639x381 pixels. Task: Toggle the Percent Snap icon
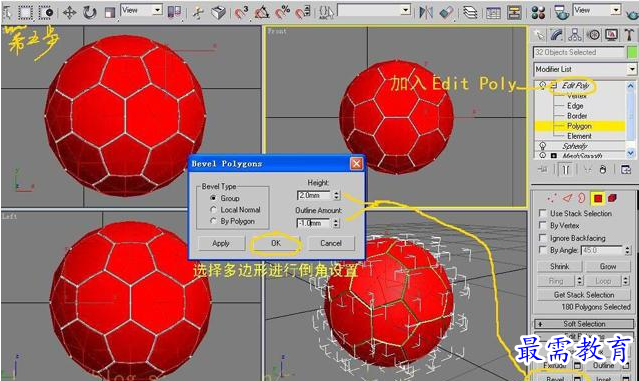tap(282, 13)
